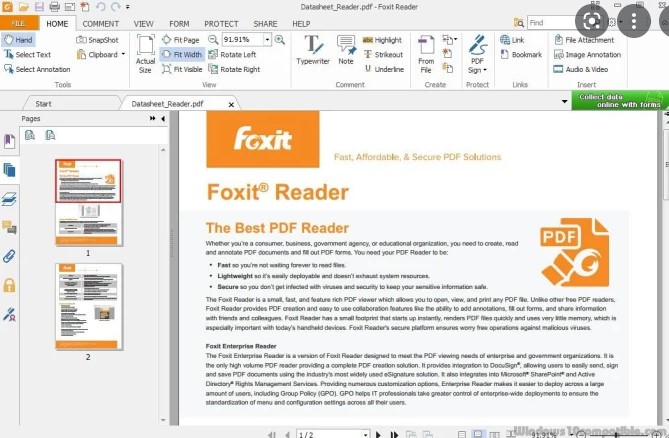This screenshot has width=669, height=438.
Task: Select the Typewriter tool
Action: coord(313,50)
